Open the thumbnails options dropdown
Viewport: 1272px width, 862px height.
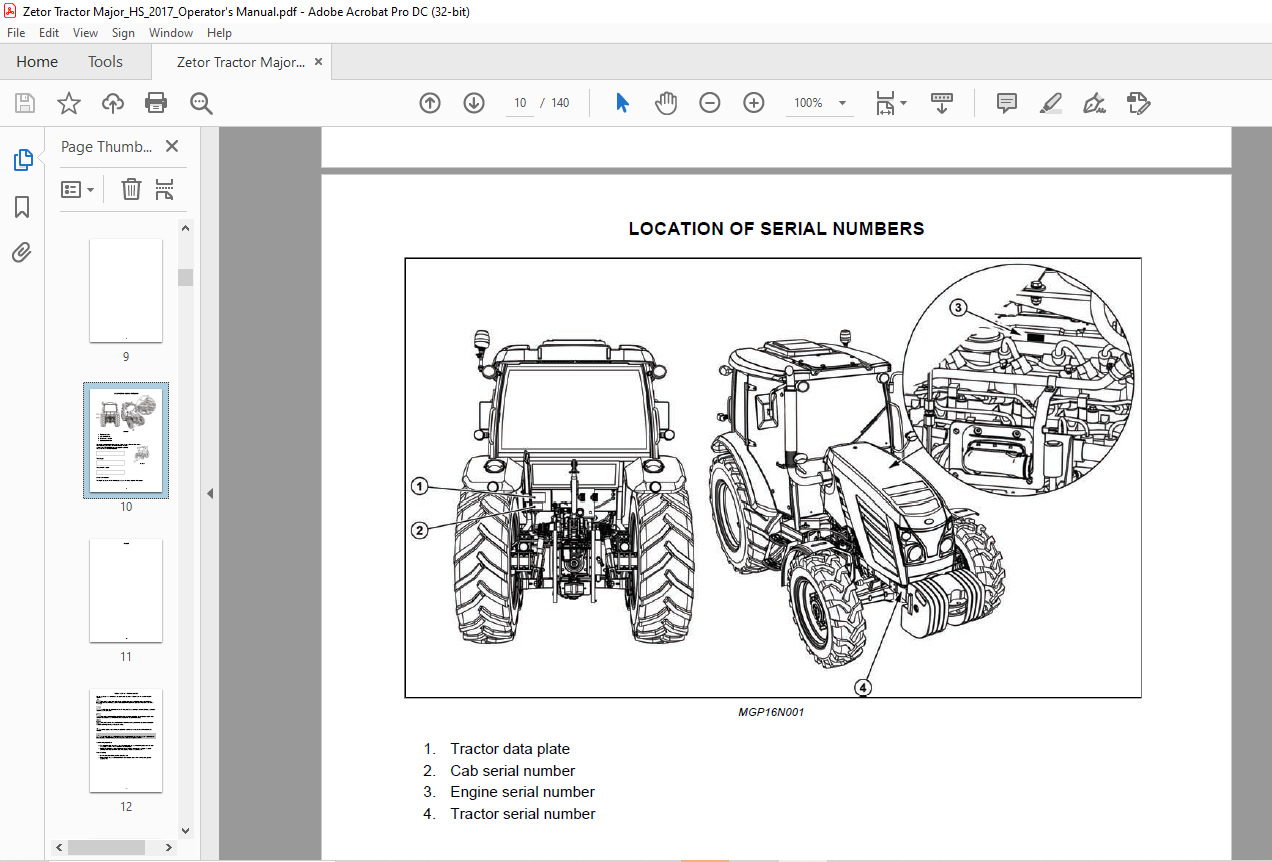coord(77,189)
